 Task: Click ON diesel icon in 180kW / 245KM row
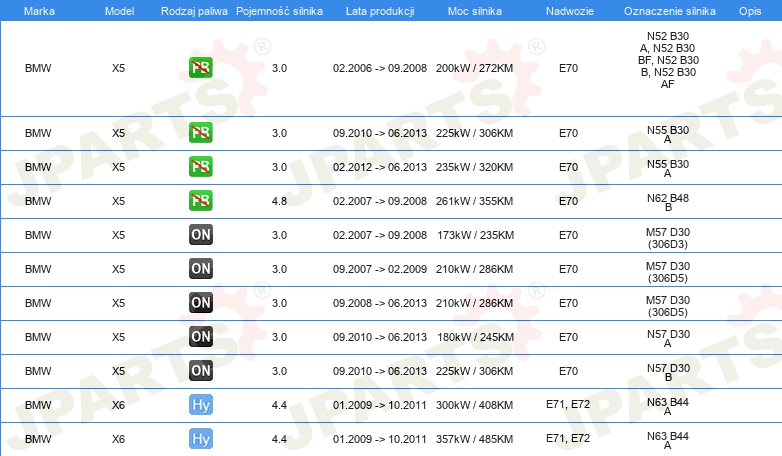200,336
